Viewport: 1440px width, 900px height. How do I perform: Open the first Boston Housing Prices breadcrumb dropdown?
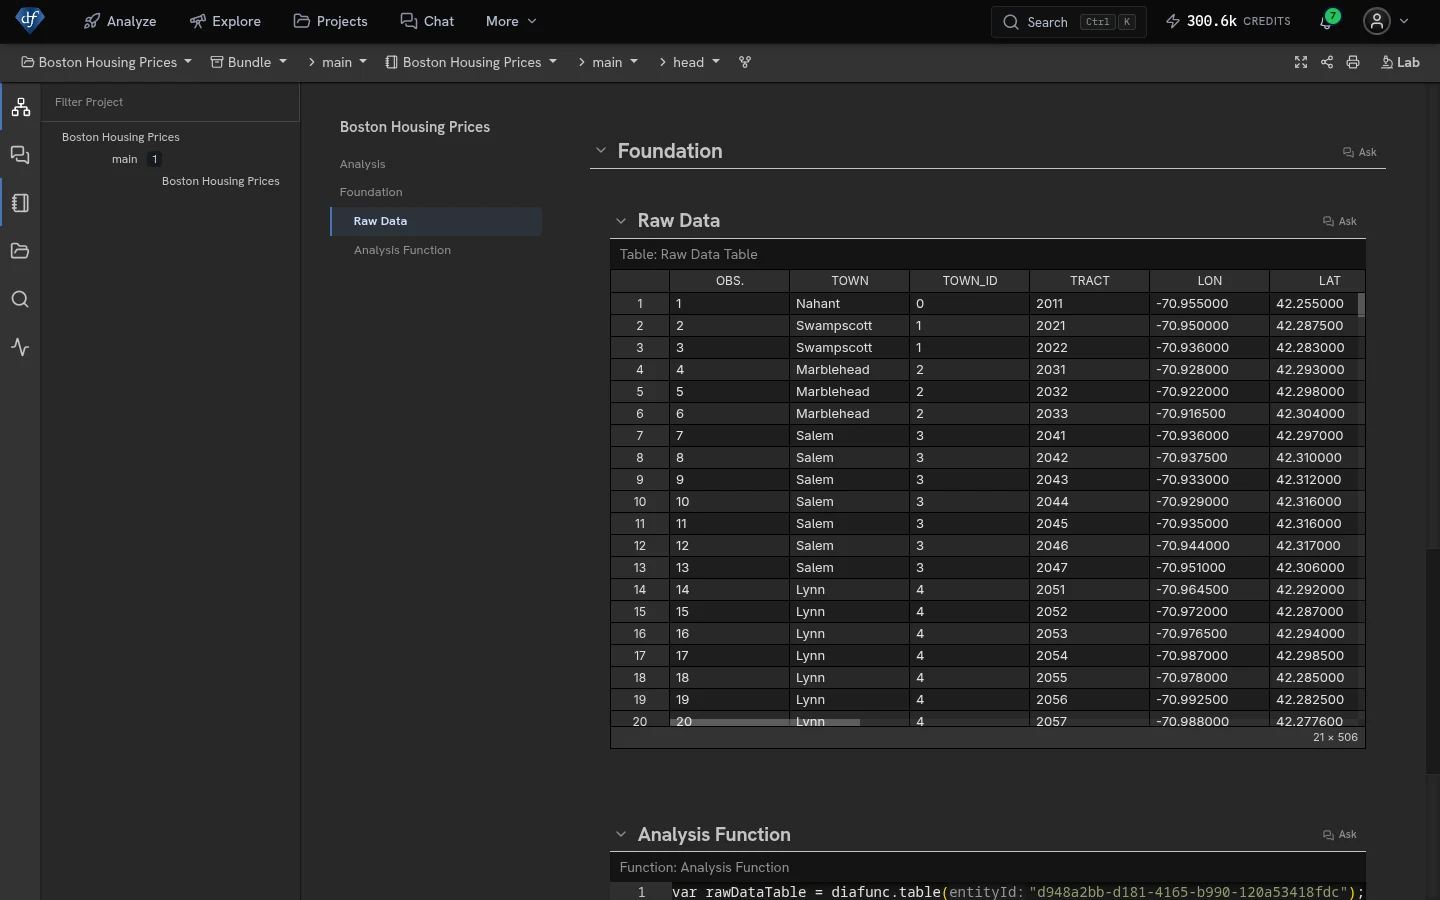[x=106, y=62]
